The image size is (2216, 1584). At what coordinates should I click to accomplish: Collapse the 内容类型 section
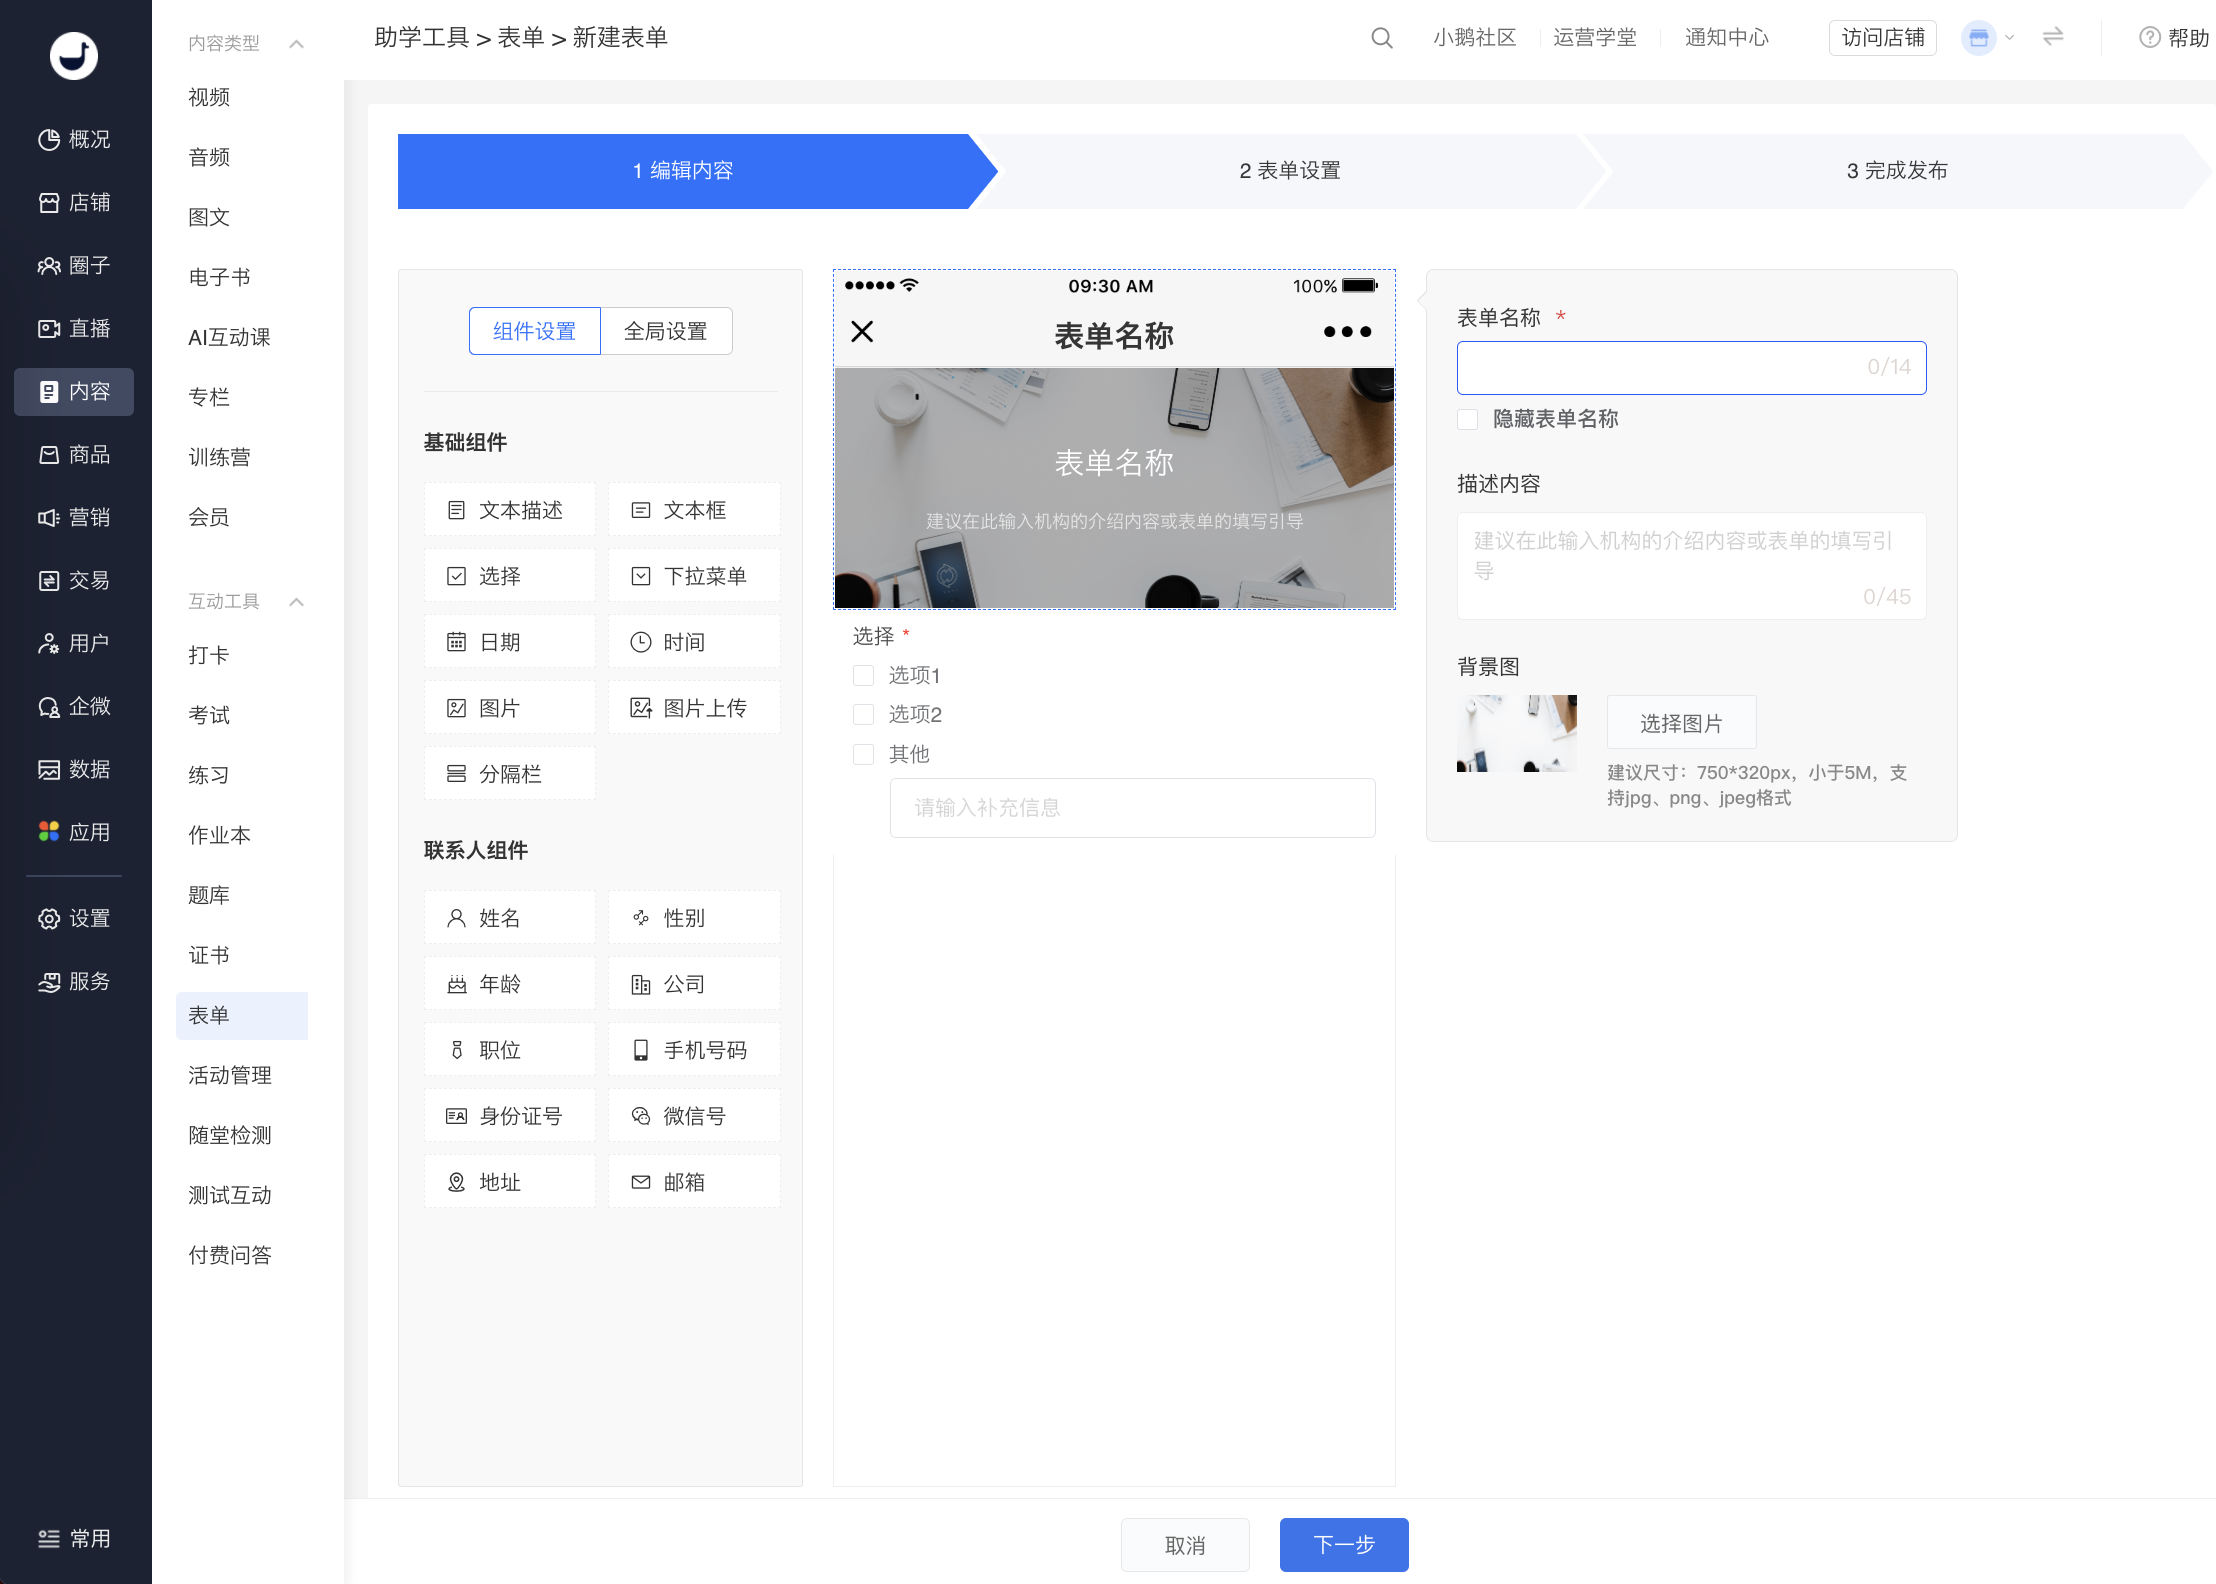(296, 44)
